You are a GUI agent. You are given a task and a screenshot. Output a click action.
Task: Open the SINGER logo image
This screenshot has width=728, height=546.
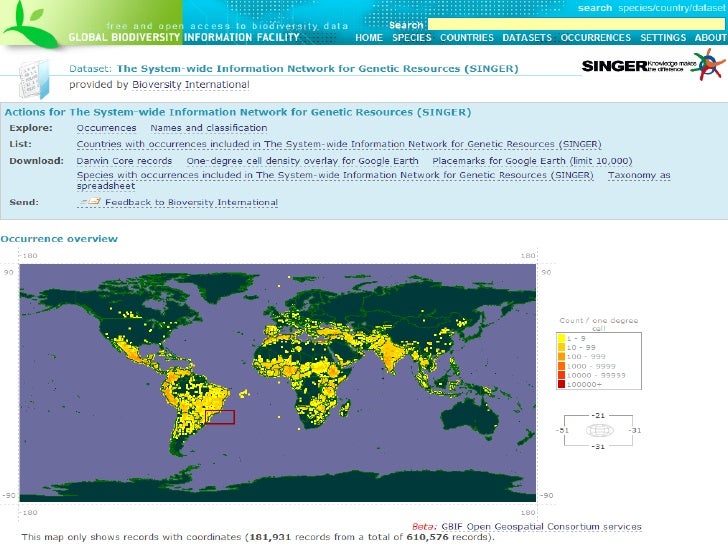(653, 65)
